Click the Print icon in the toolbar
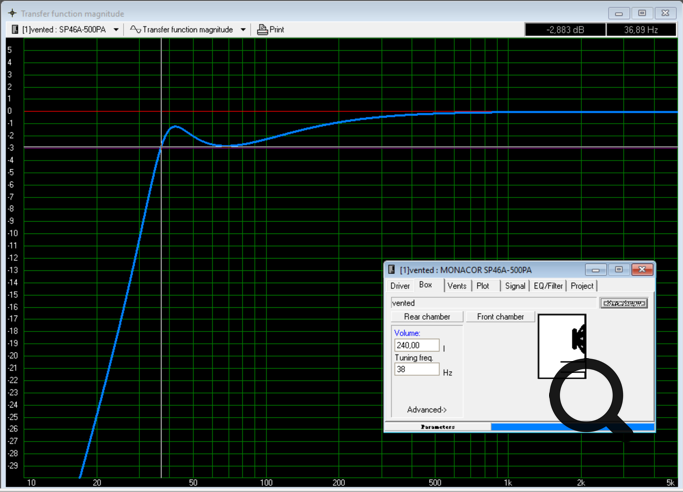Screen dimensions: 683x492 tap(262, 30)
